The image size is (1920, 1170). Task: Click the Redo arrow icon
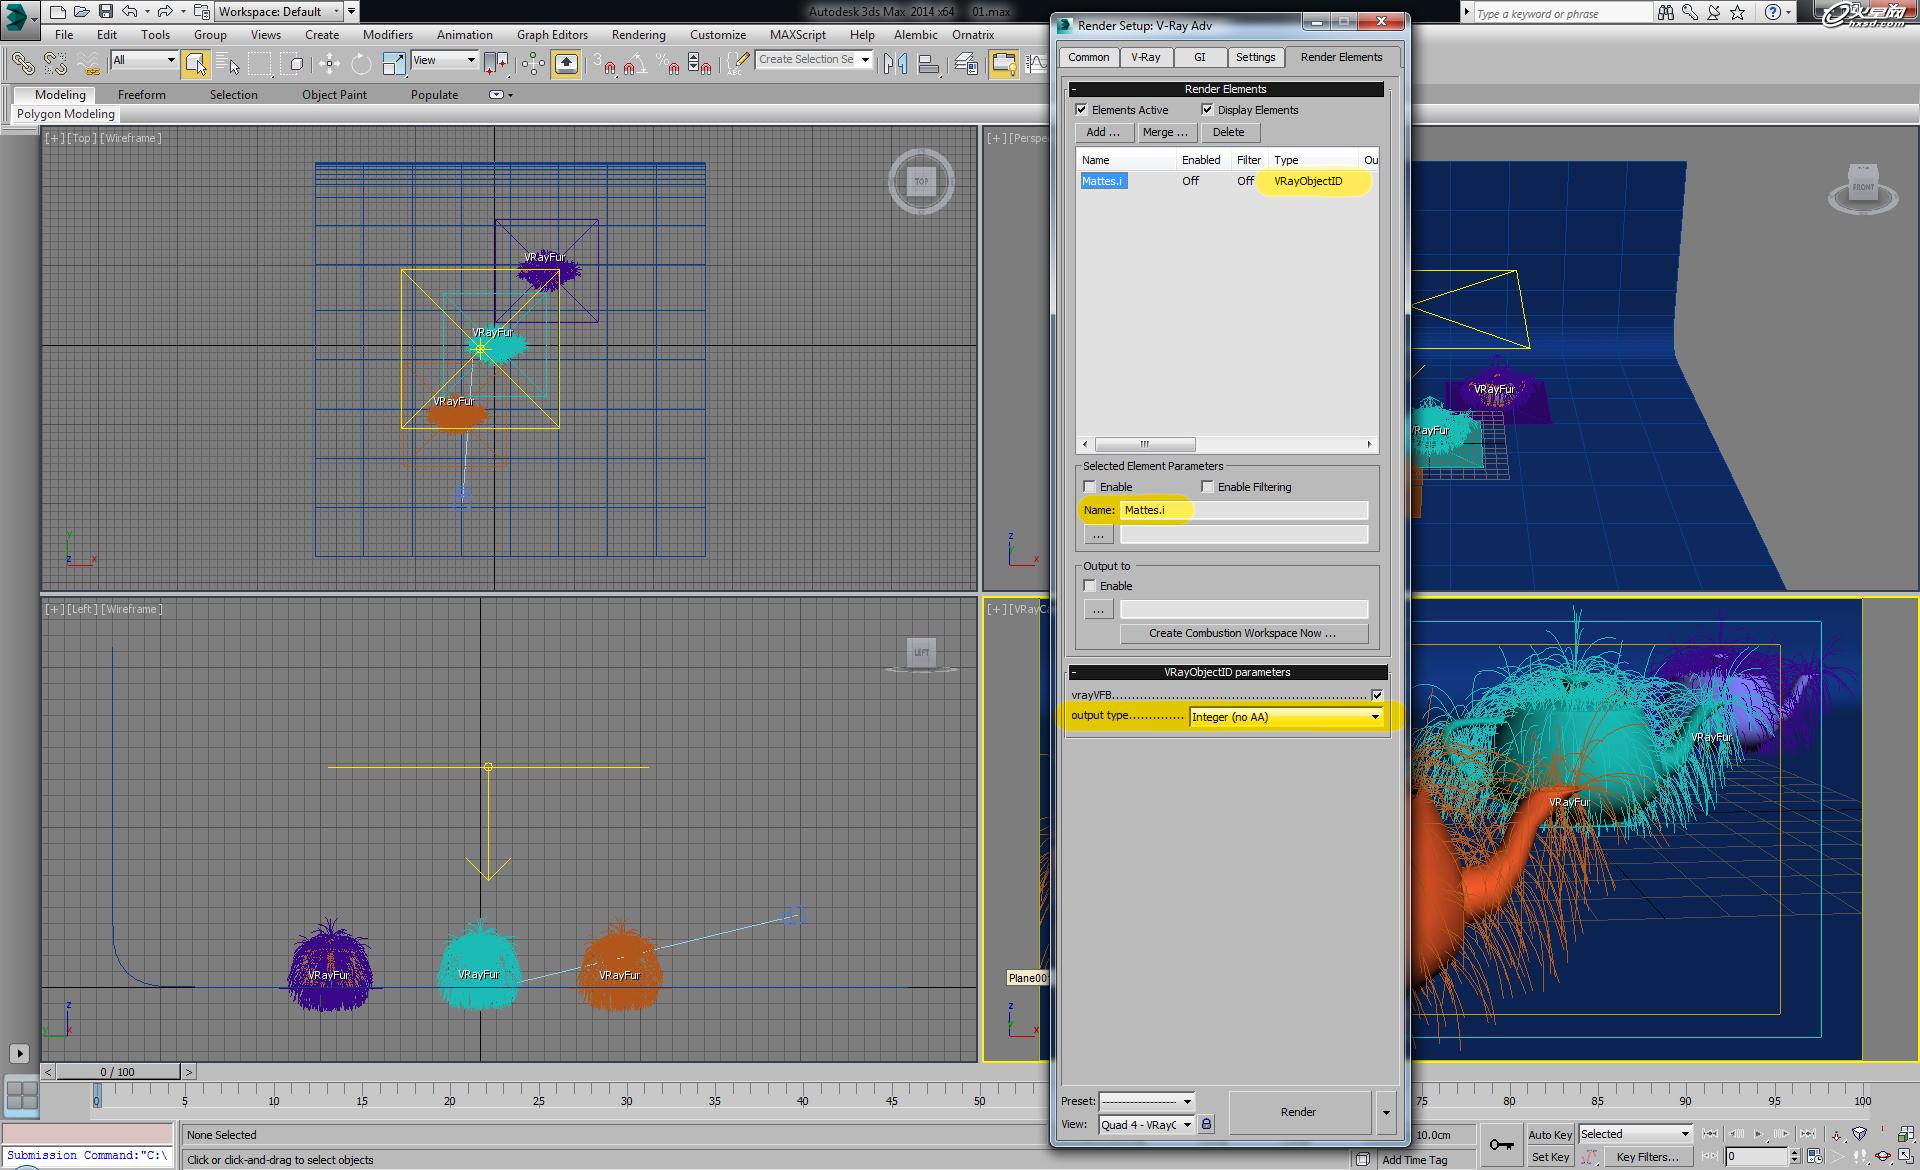click(x=165, y=12)
